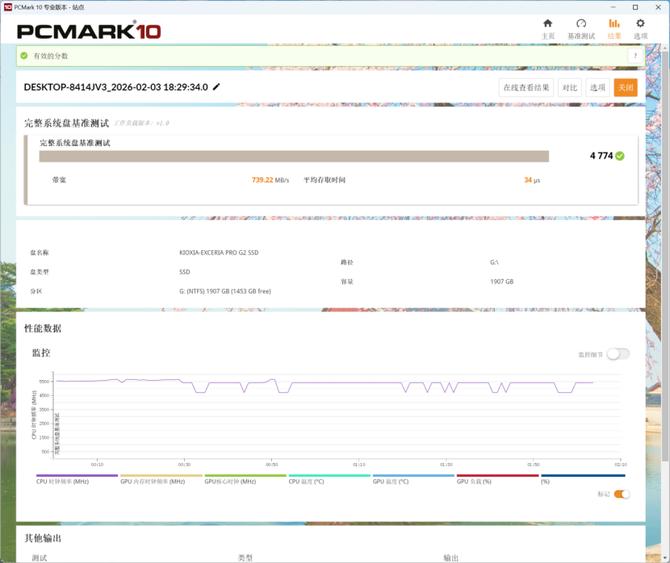Screen dimensions: 670x563
Task: Click the scrollbar down arrow
Action: coord(665,558)
